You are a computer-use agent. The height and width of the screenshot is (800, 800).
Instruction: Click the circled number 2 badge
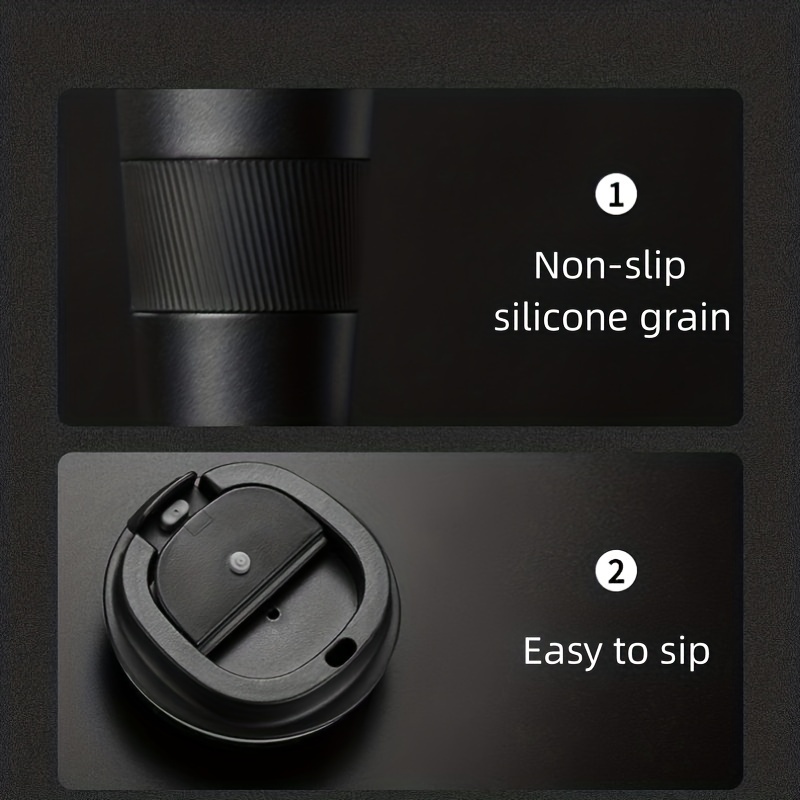click(x=616, y=570)
